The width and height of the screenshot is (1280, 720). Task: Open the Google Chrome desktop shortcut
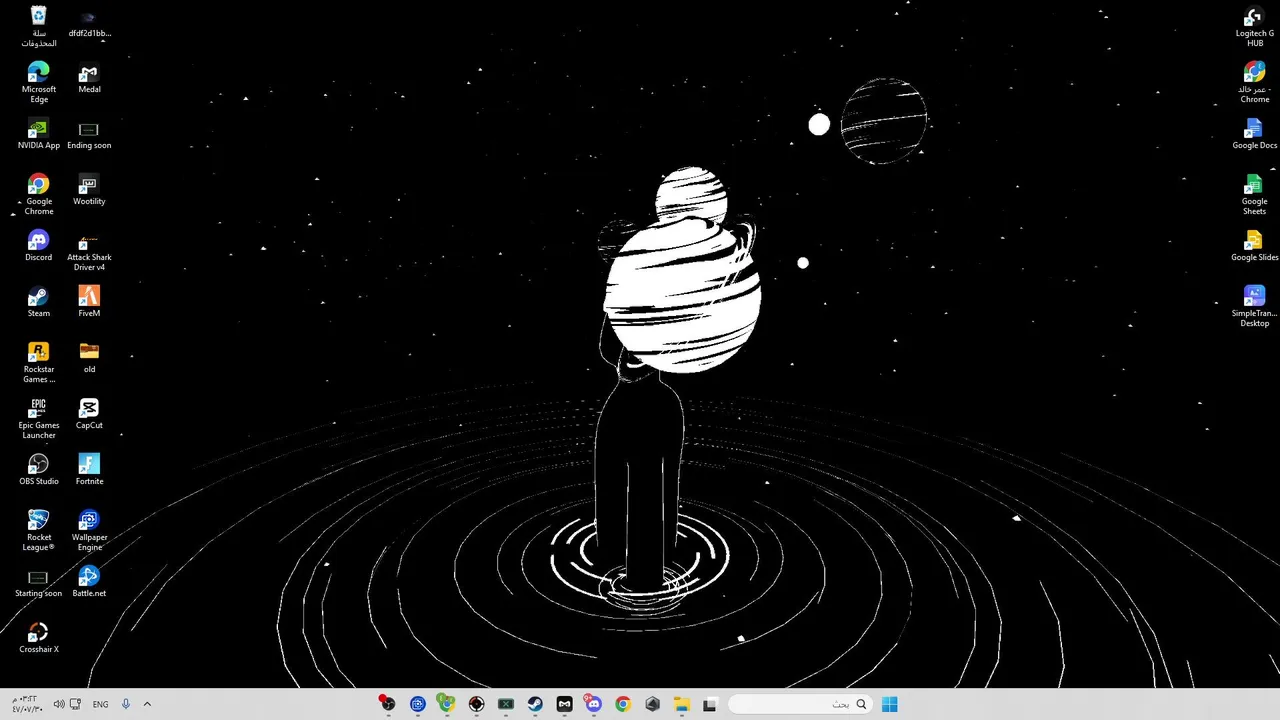pos(38,195)
